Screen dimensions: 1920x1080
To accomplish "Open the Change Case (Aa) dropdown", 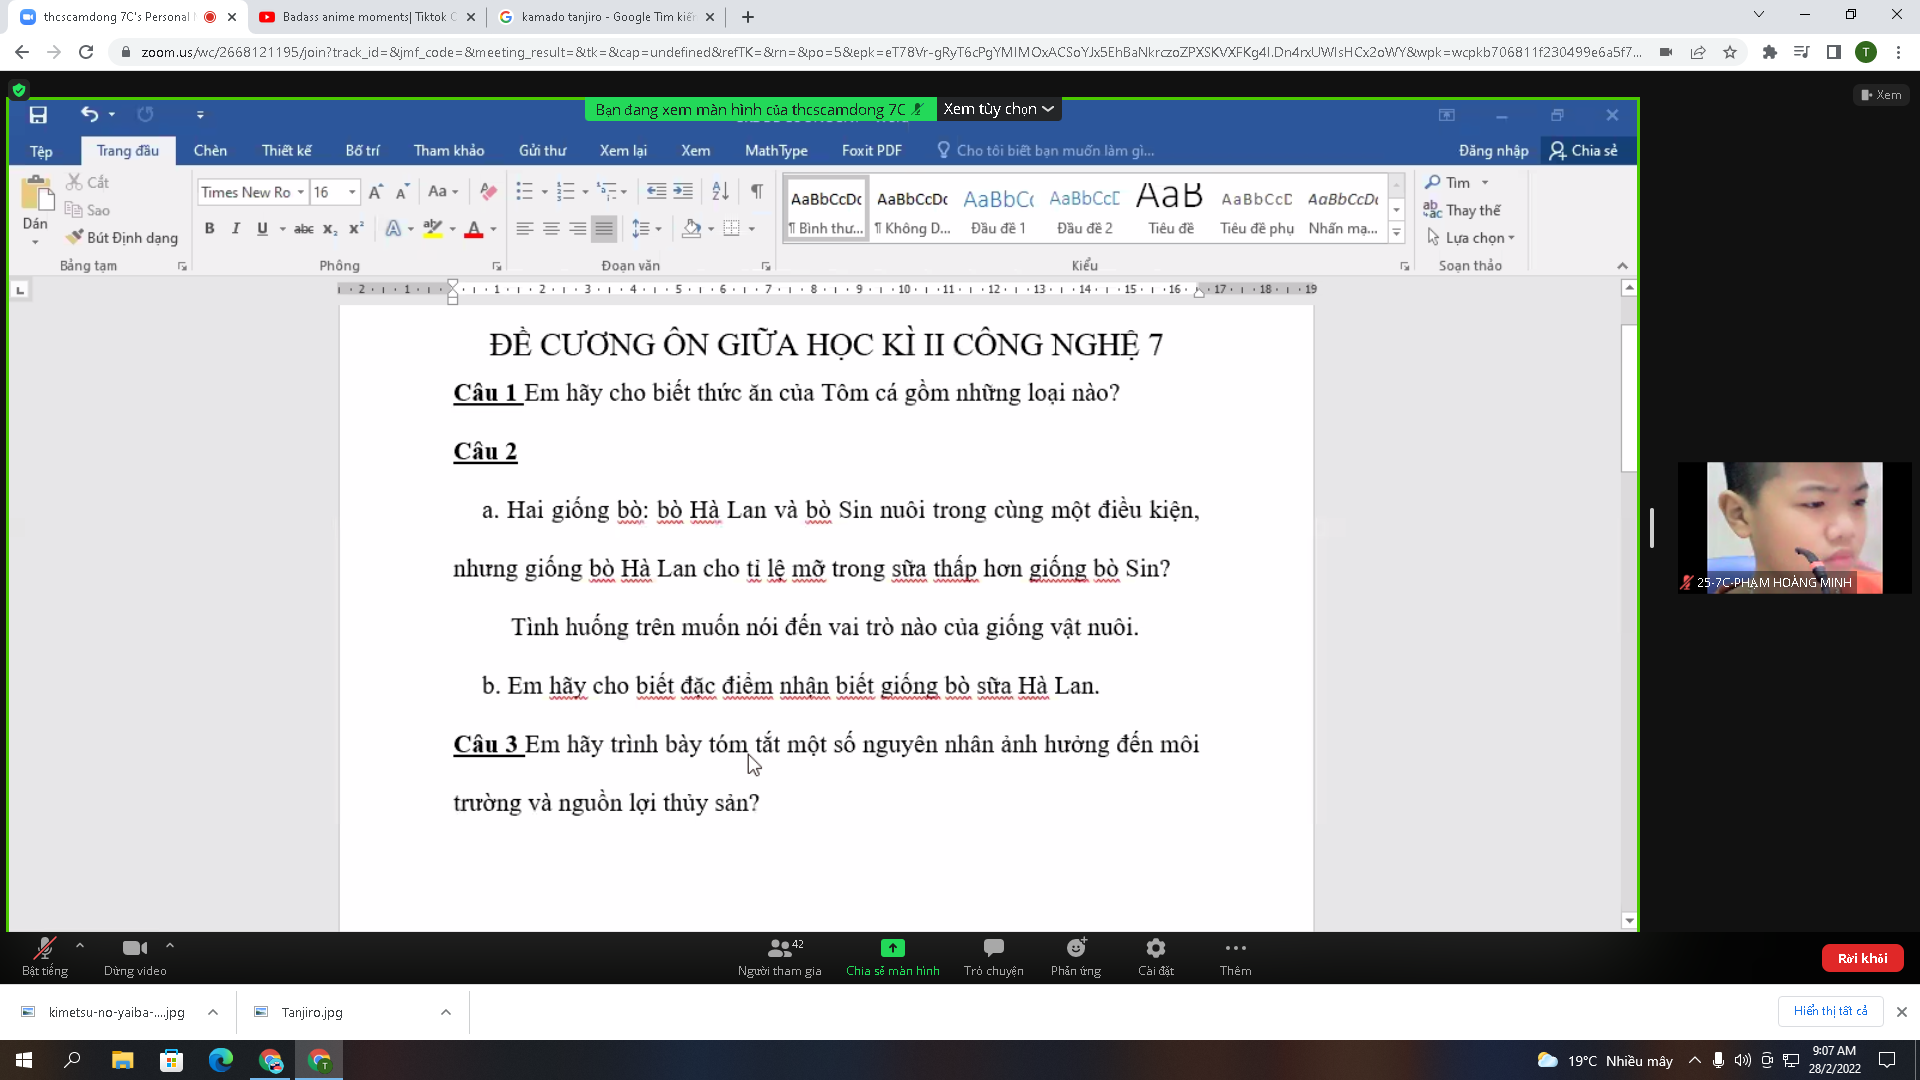I will coord(443,192).
